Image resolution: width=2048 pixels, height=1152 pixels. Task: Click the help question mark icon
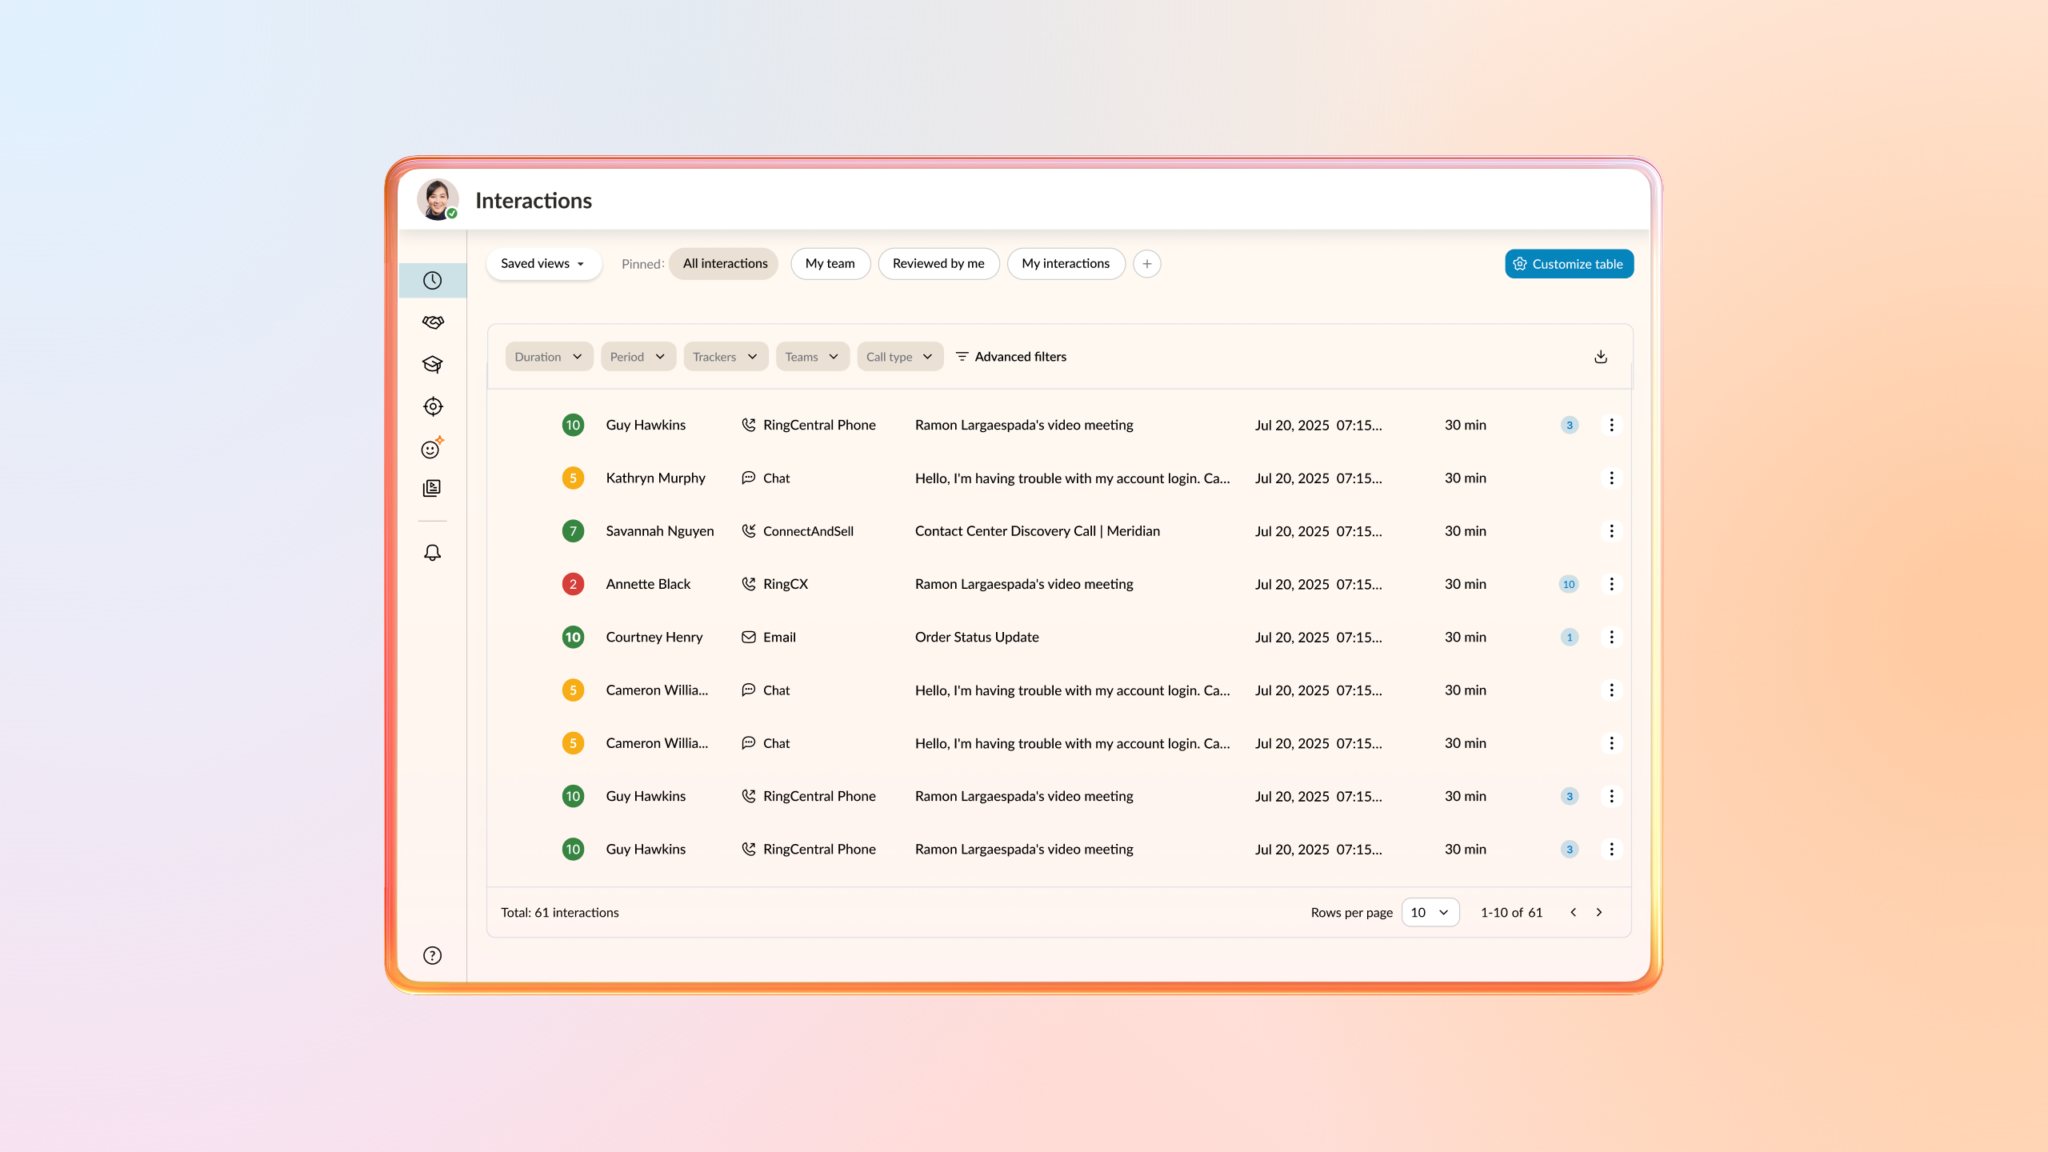[x=432, y=955]
